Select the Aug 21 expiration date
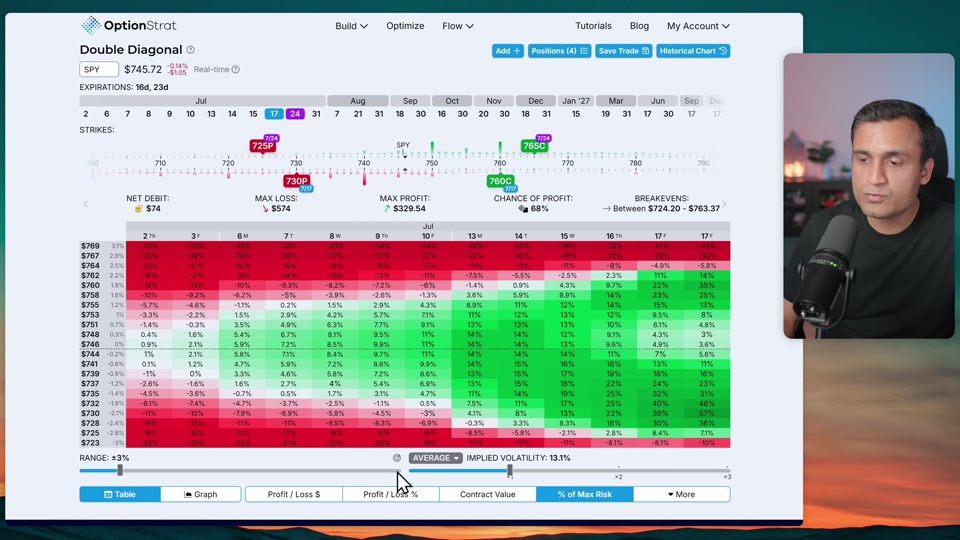 (358, 114)
